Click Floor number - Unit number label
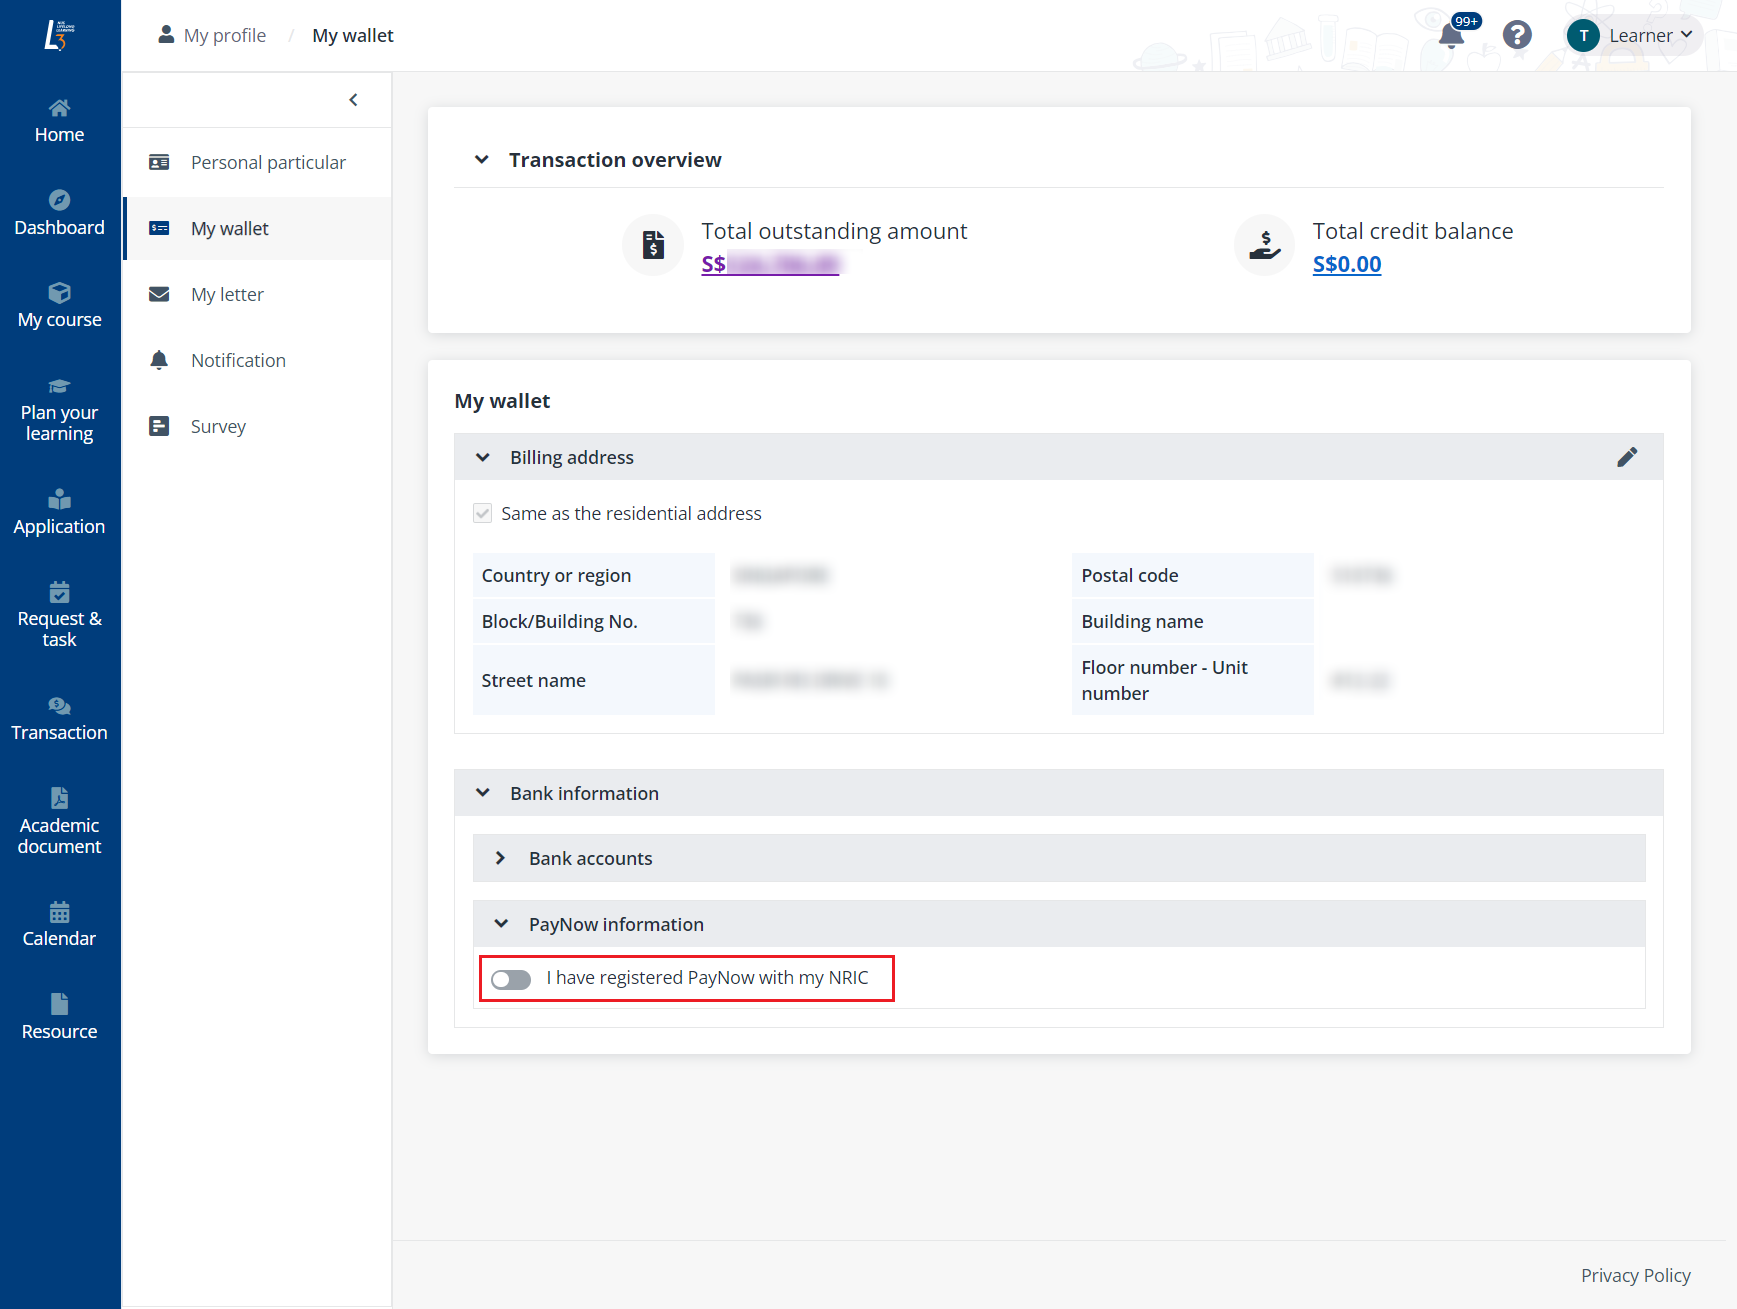1737x1309 pixels. click(1164, 680)
